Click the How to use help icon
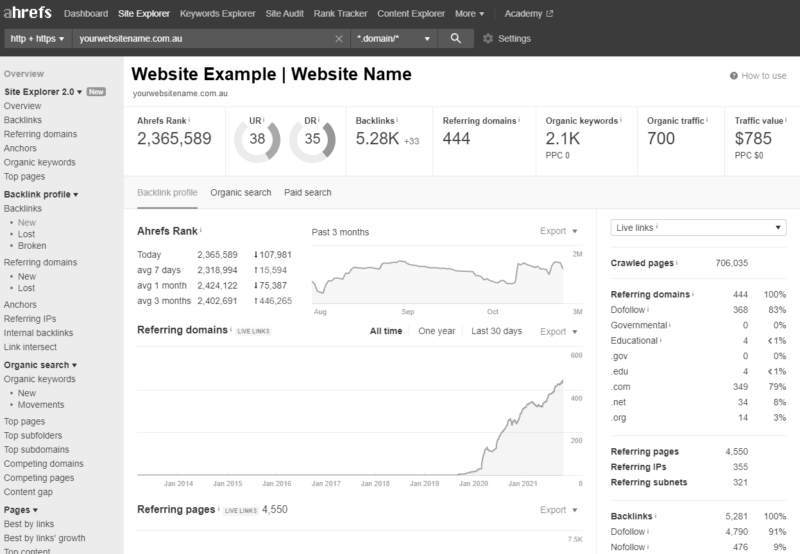 point(734,75)
